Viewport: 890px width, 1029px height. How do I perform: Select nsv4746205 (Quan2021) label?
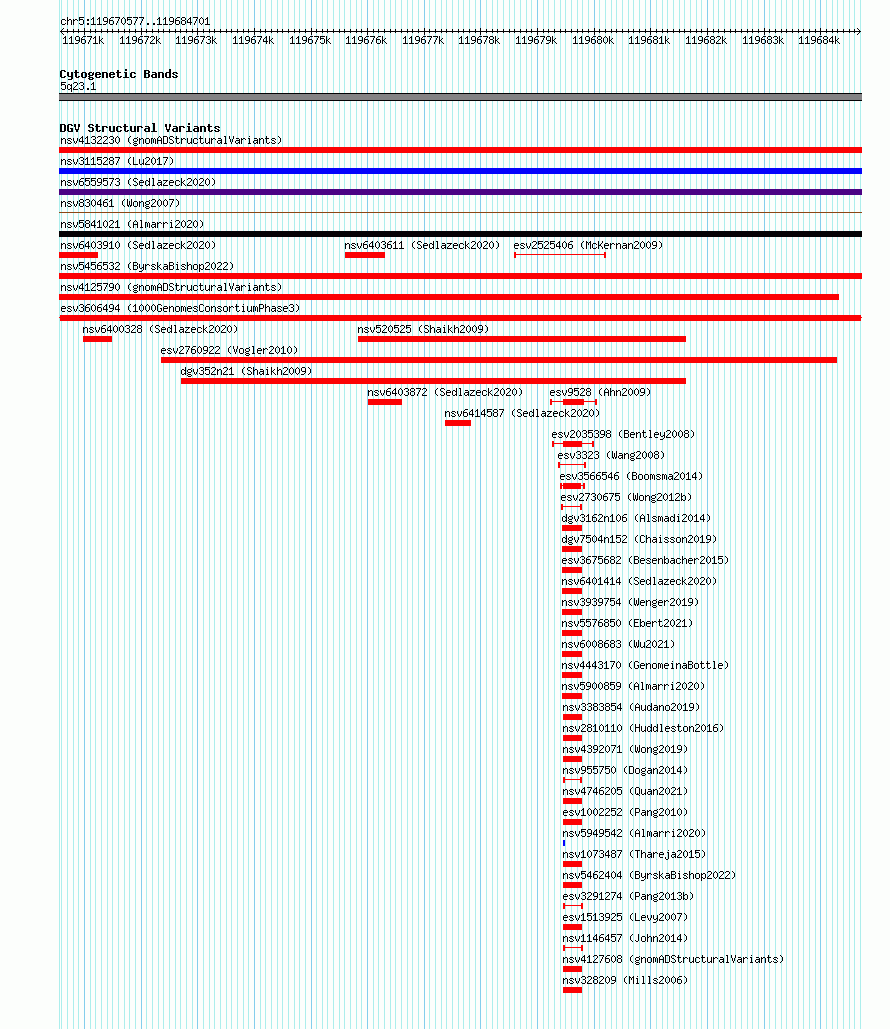(625, 791)
